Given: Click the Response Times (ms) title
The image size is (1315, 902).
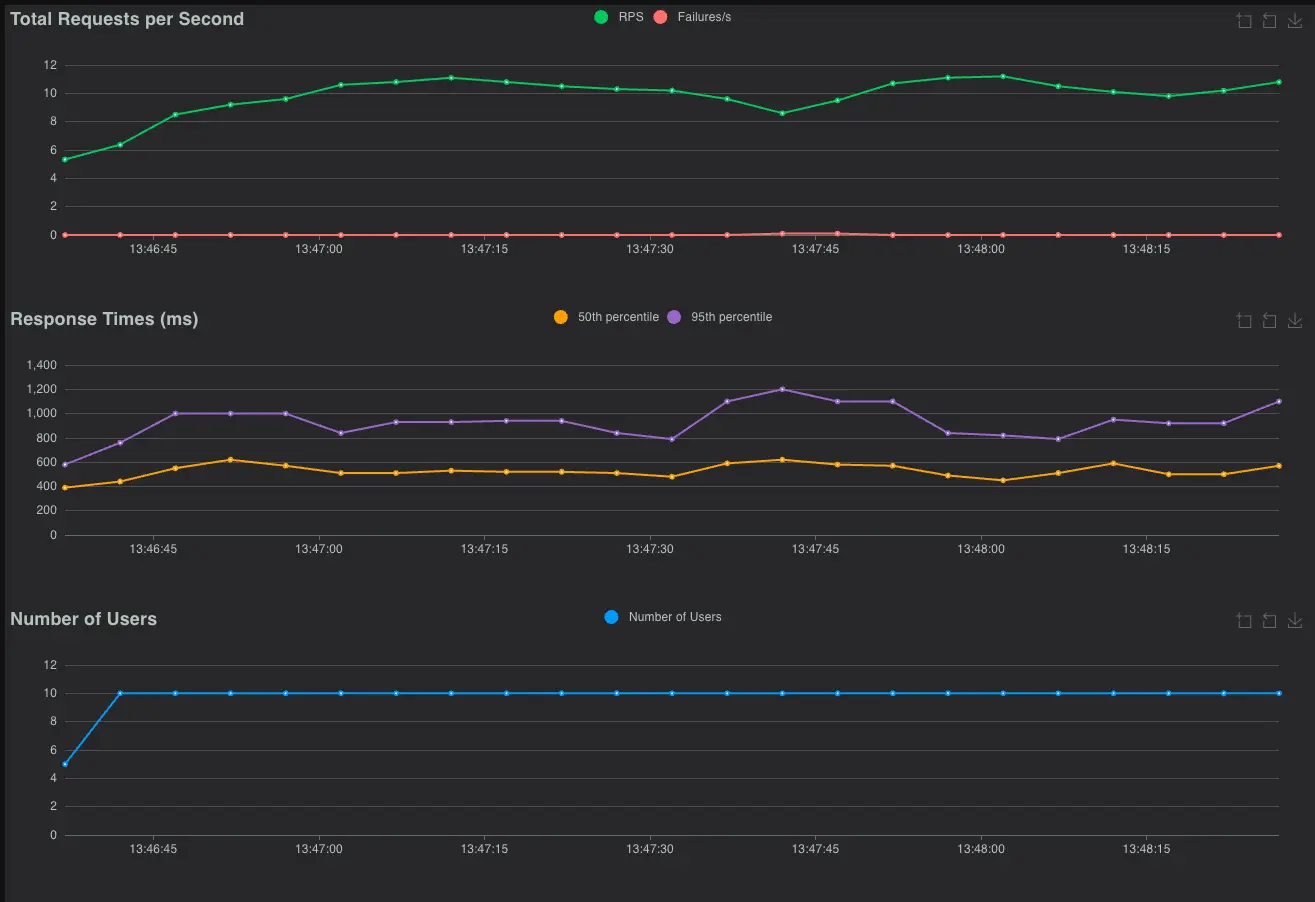Looking at the screenshot, I should point(104,319).
